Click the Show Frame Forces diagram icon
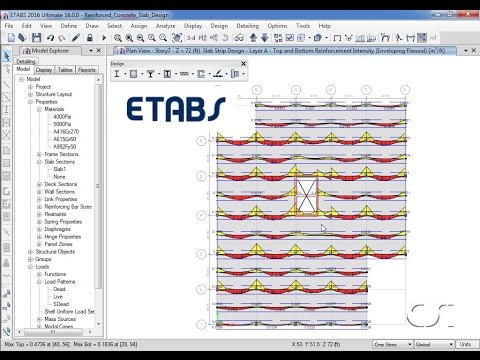Image resolution: width=480 pixels, height=360 pixels. tap(360, 38)
